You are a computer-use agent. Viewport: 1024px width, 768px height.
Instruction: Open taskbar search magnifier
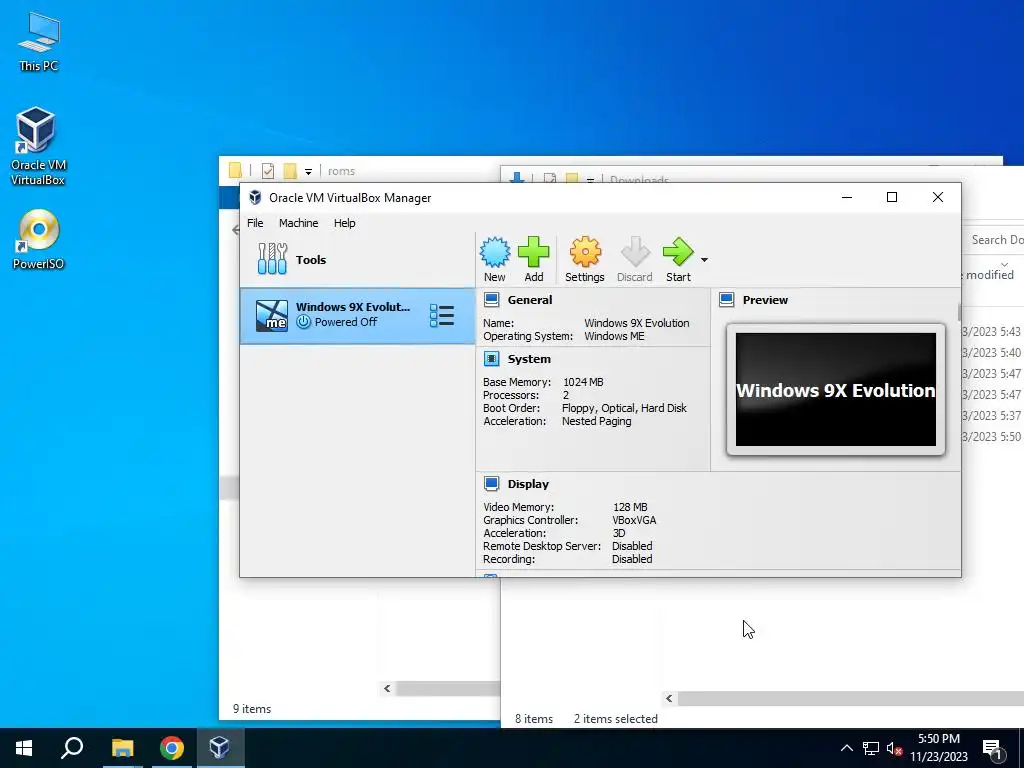coord(72,748)
